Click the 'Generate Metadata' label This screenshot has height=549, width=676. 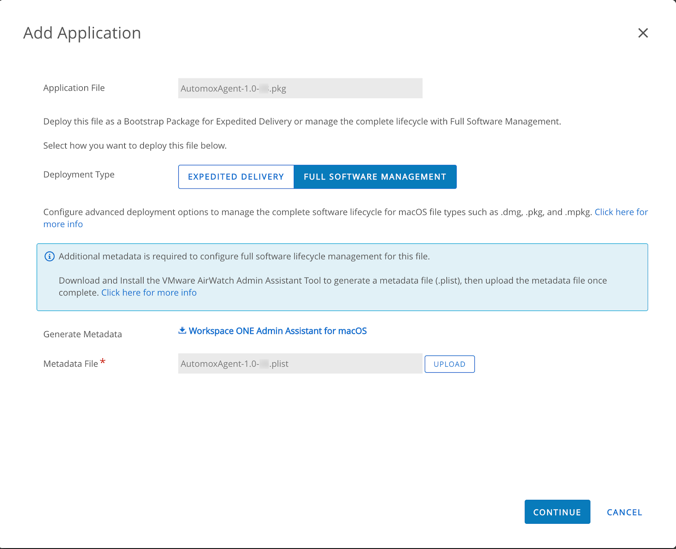click(x=82, y=334)
